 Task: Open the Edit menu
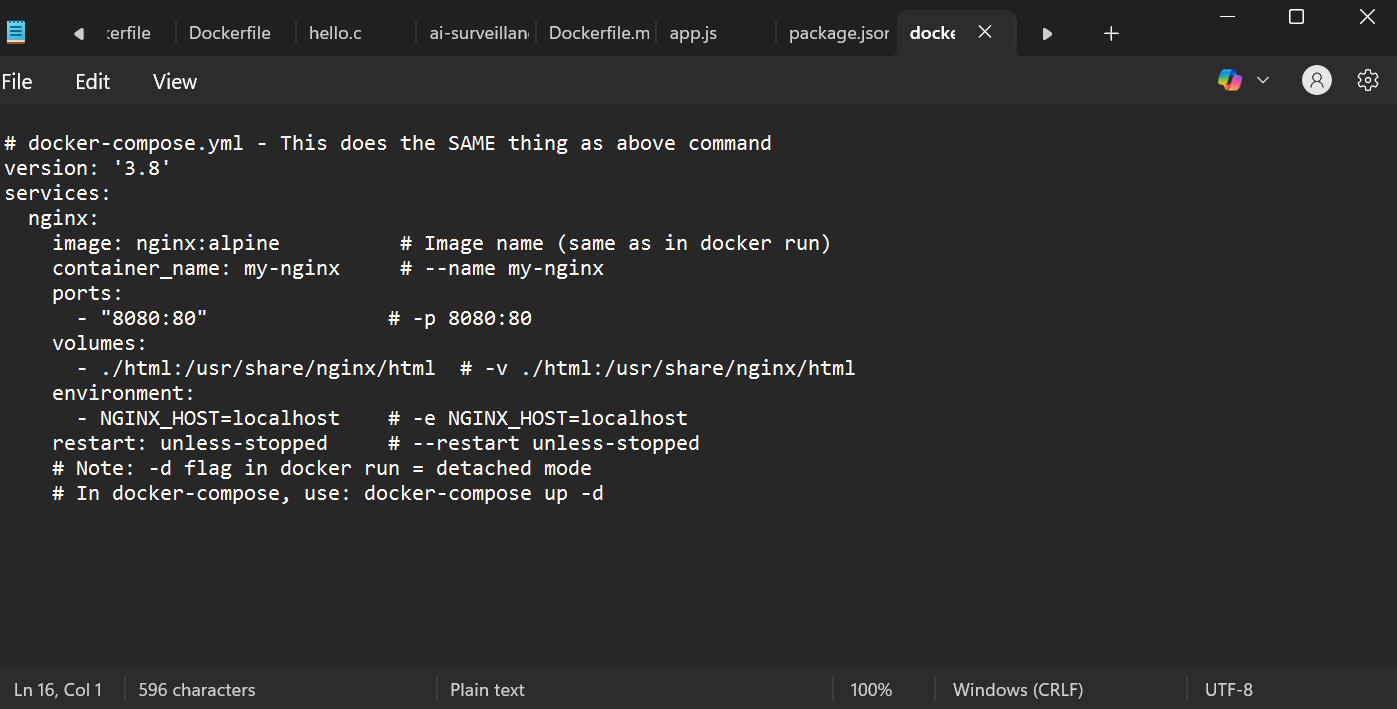pos(92,82)
